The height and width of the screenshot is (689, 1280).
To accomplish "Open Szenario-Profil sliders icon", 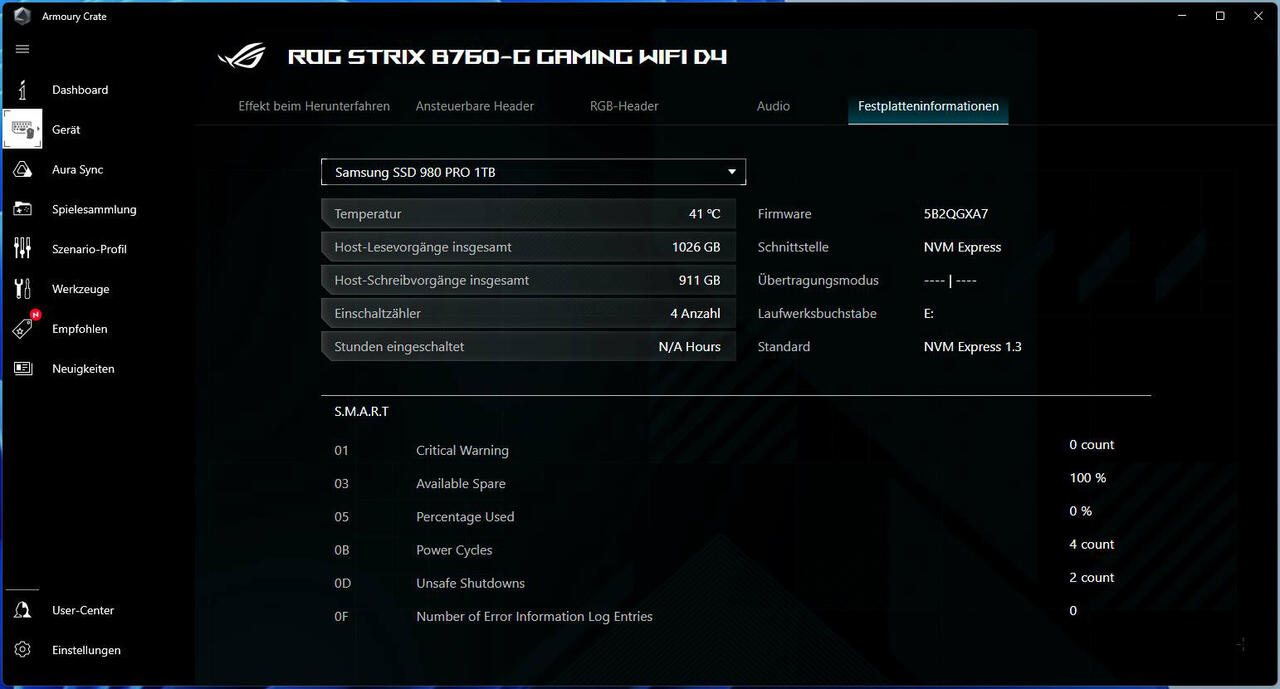I will (x=22, y=249).
